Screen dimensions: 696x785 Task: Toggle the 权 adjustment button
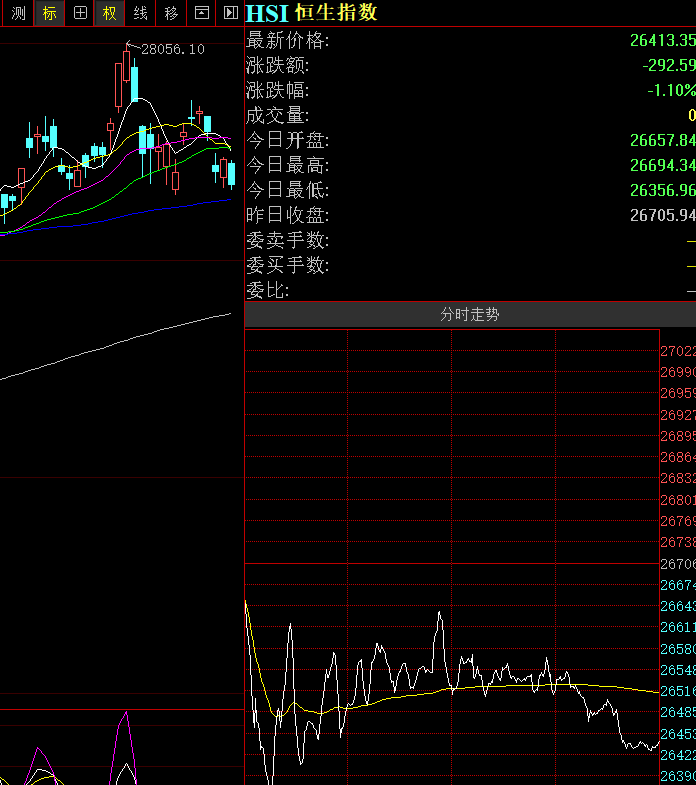[110, 13]
